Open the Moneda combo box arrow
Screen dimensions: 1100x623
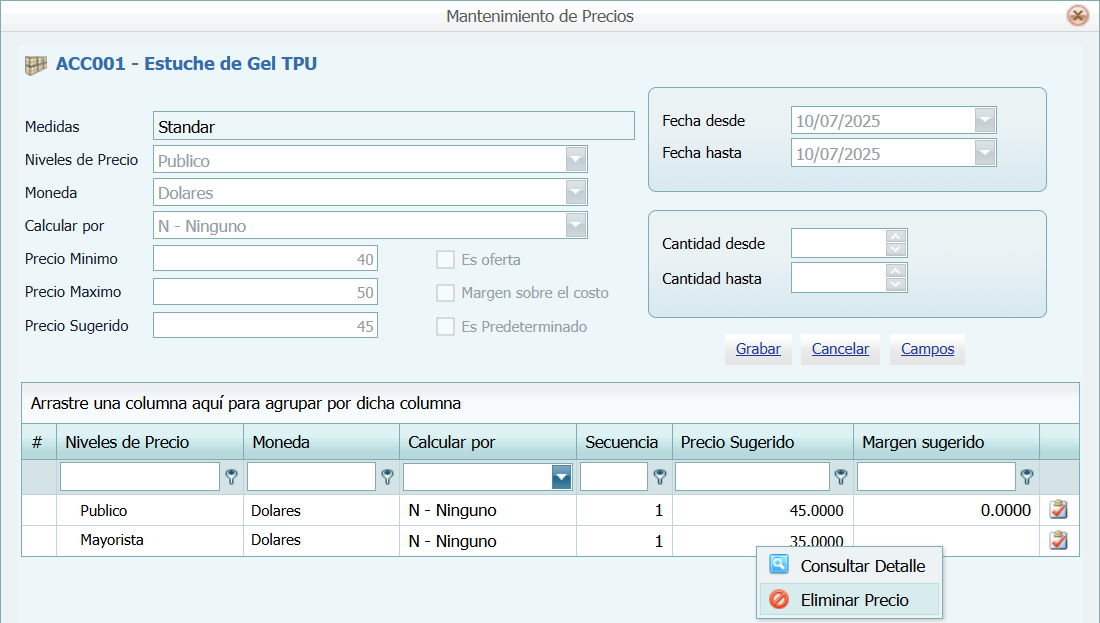[x=576, y=193]
